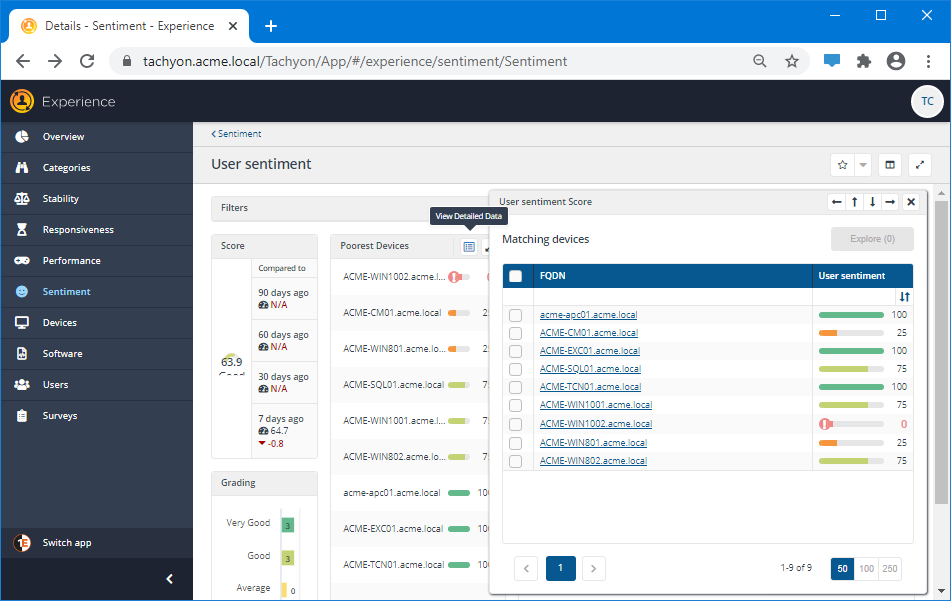Screen dimensions: 951x601
Task: Go to previous page of results
Action: tap(526, 568)
